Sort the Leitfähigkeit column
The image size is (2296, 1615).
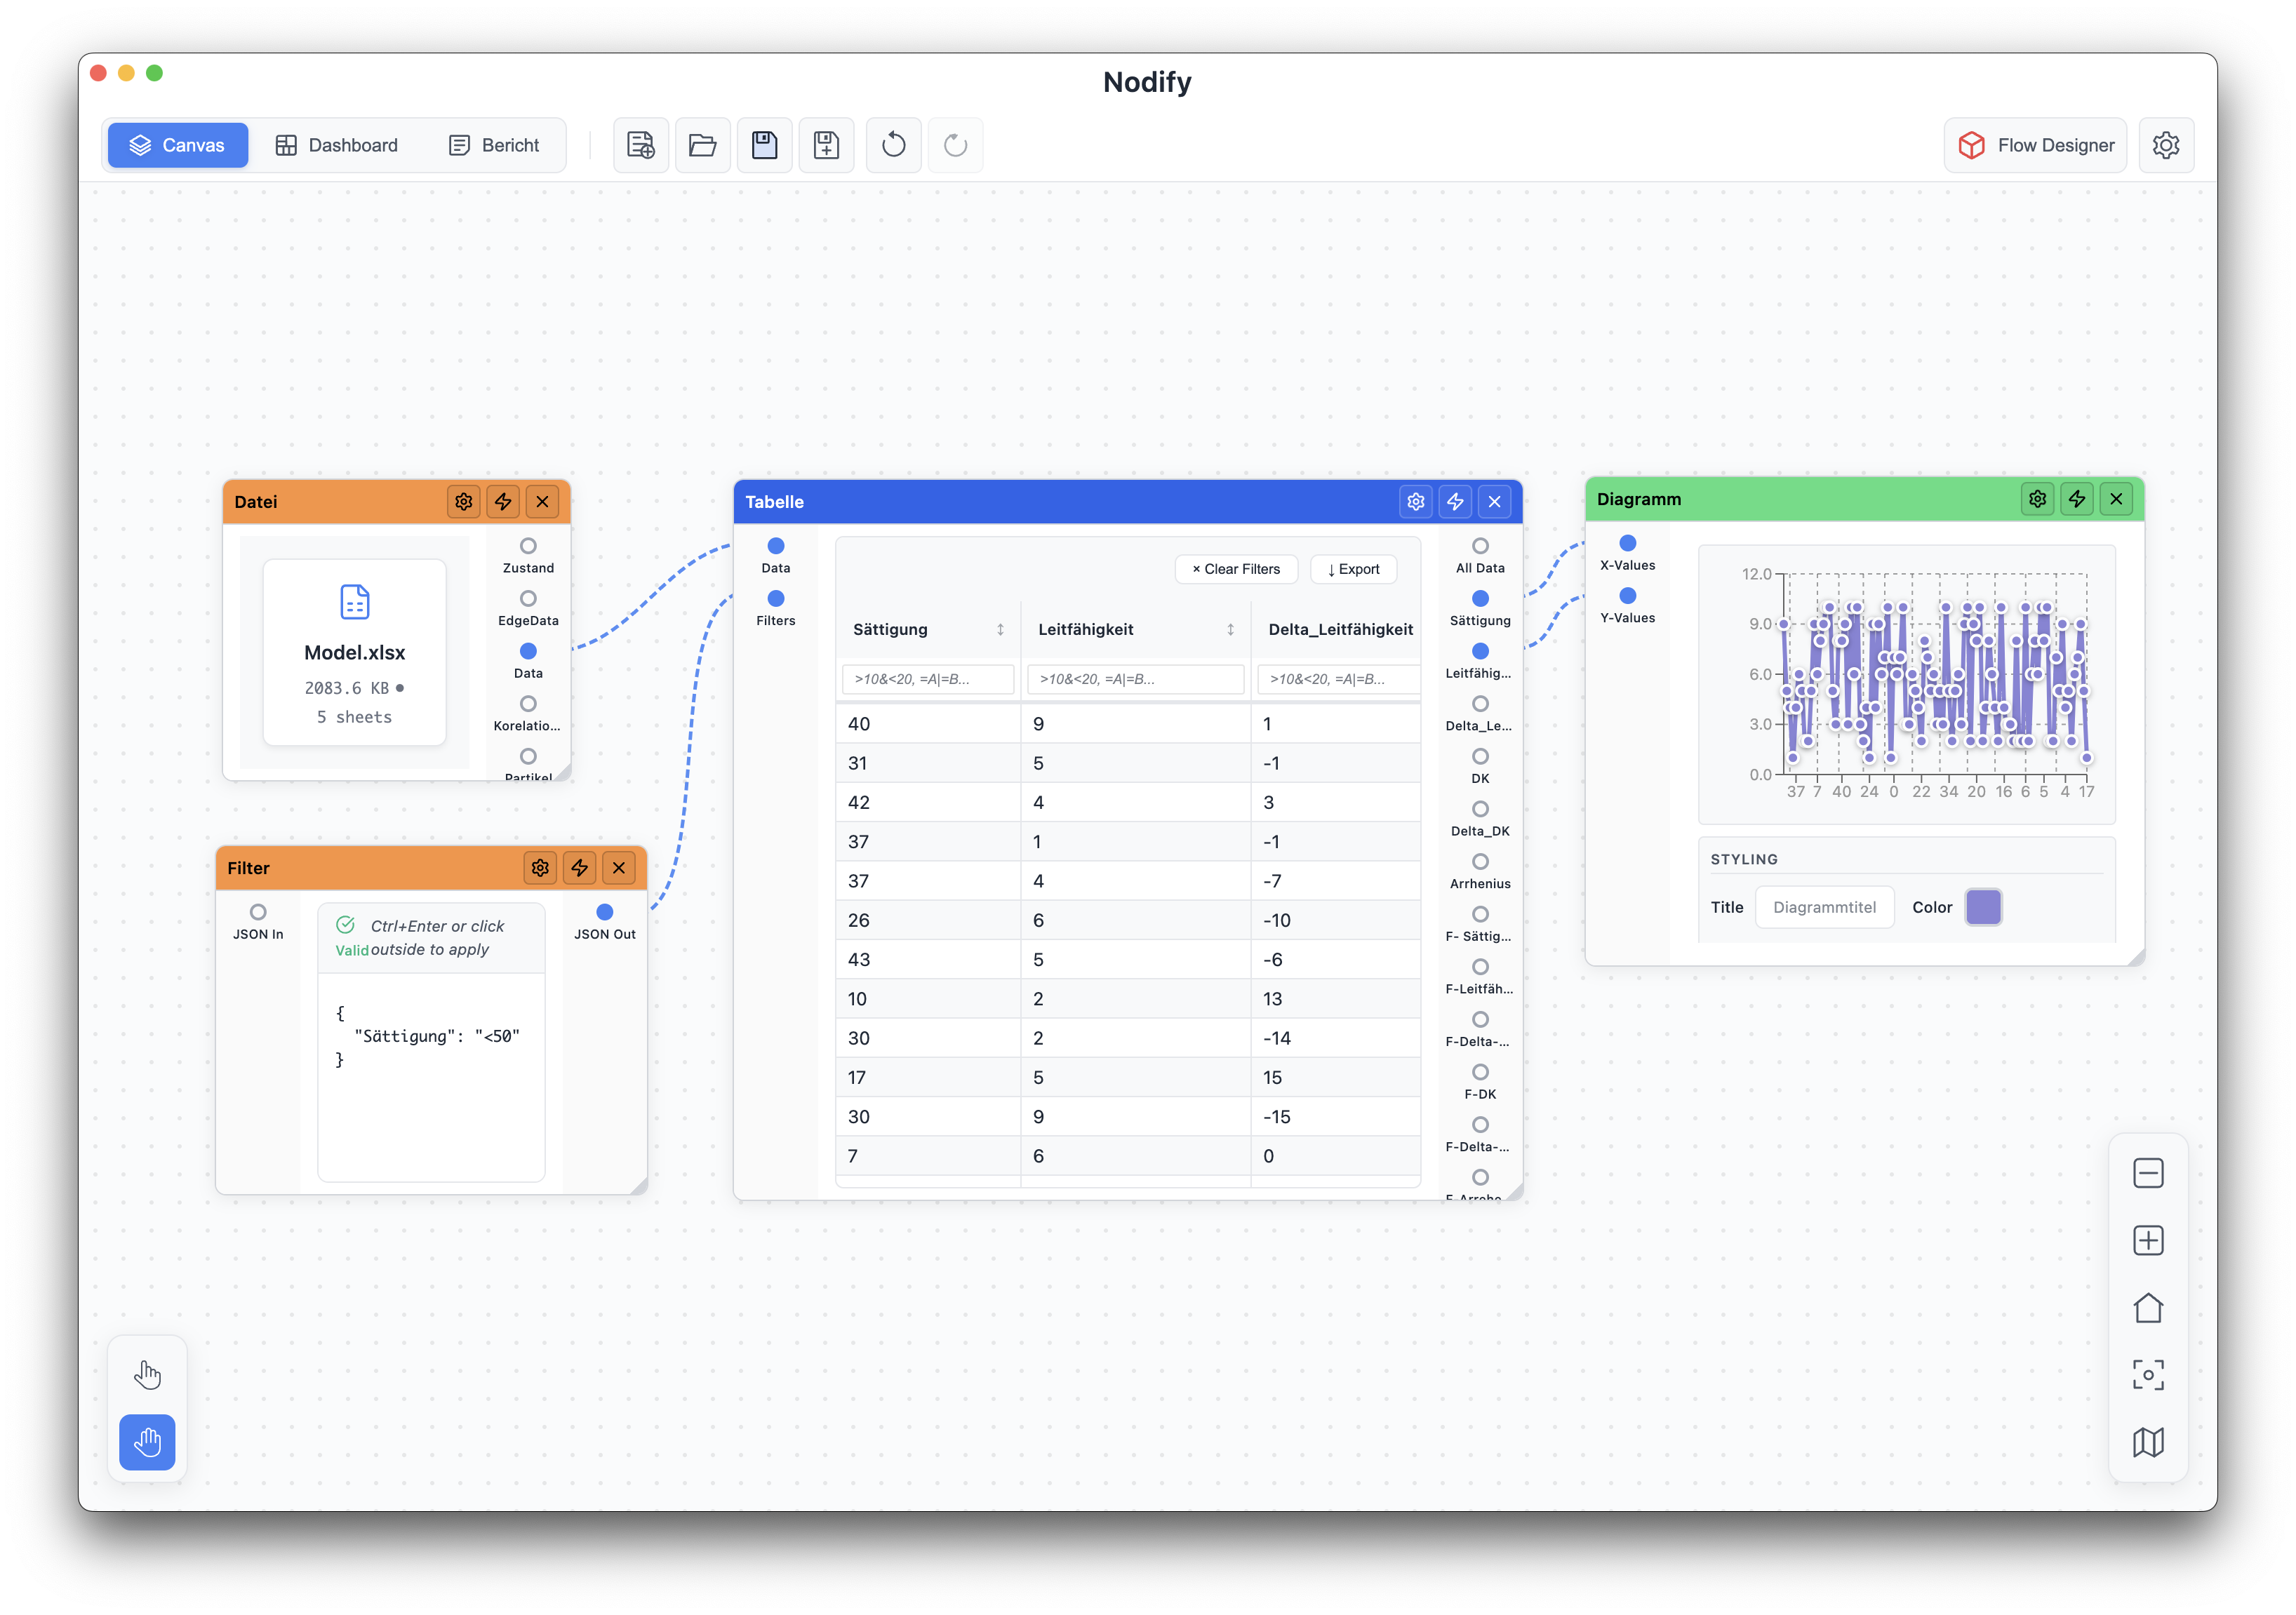pos(1231,629)
